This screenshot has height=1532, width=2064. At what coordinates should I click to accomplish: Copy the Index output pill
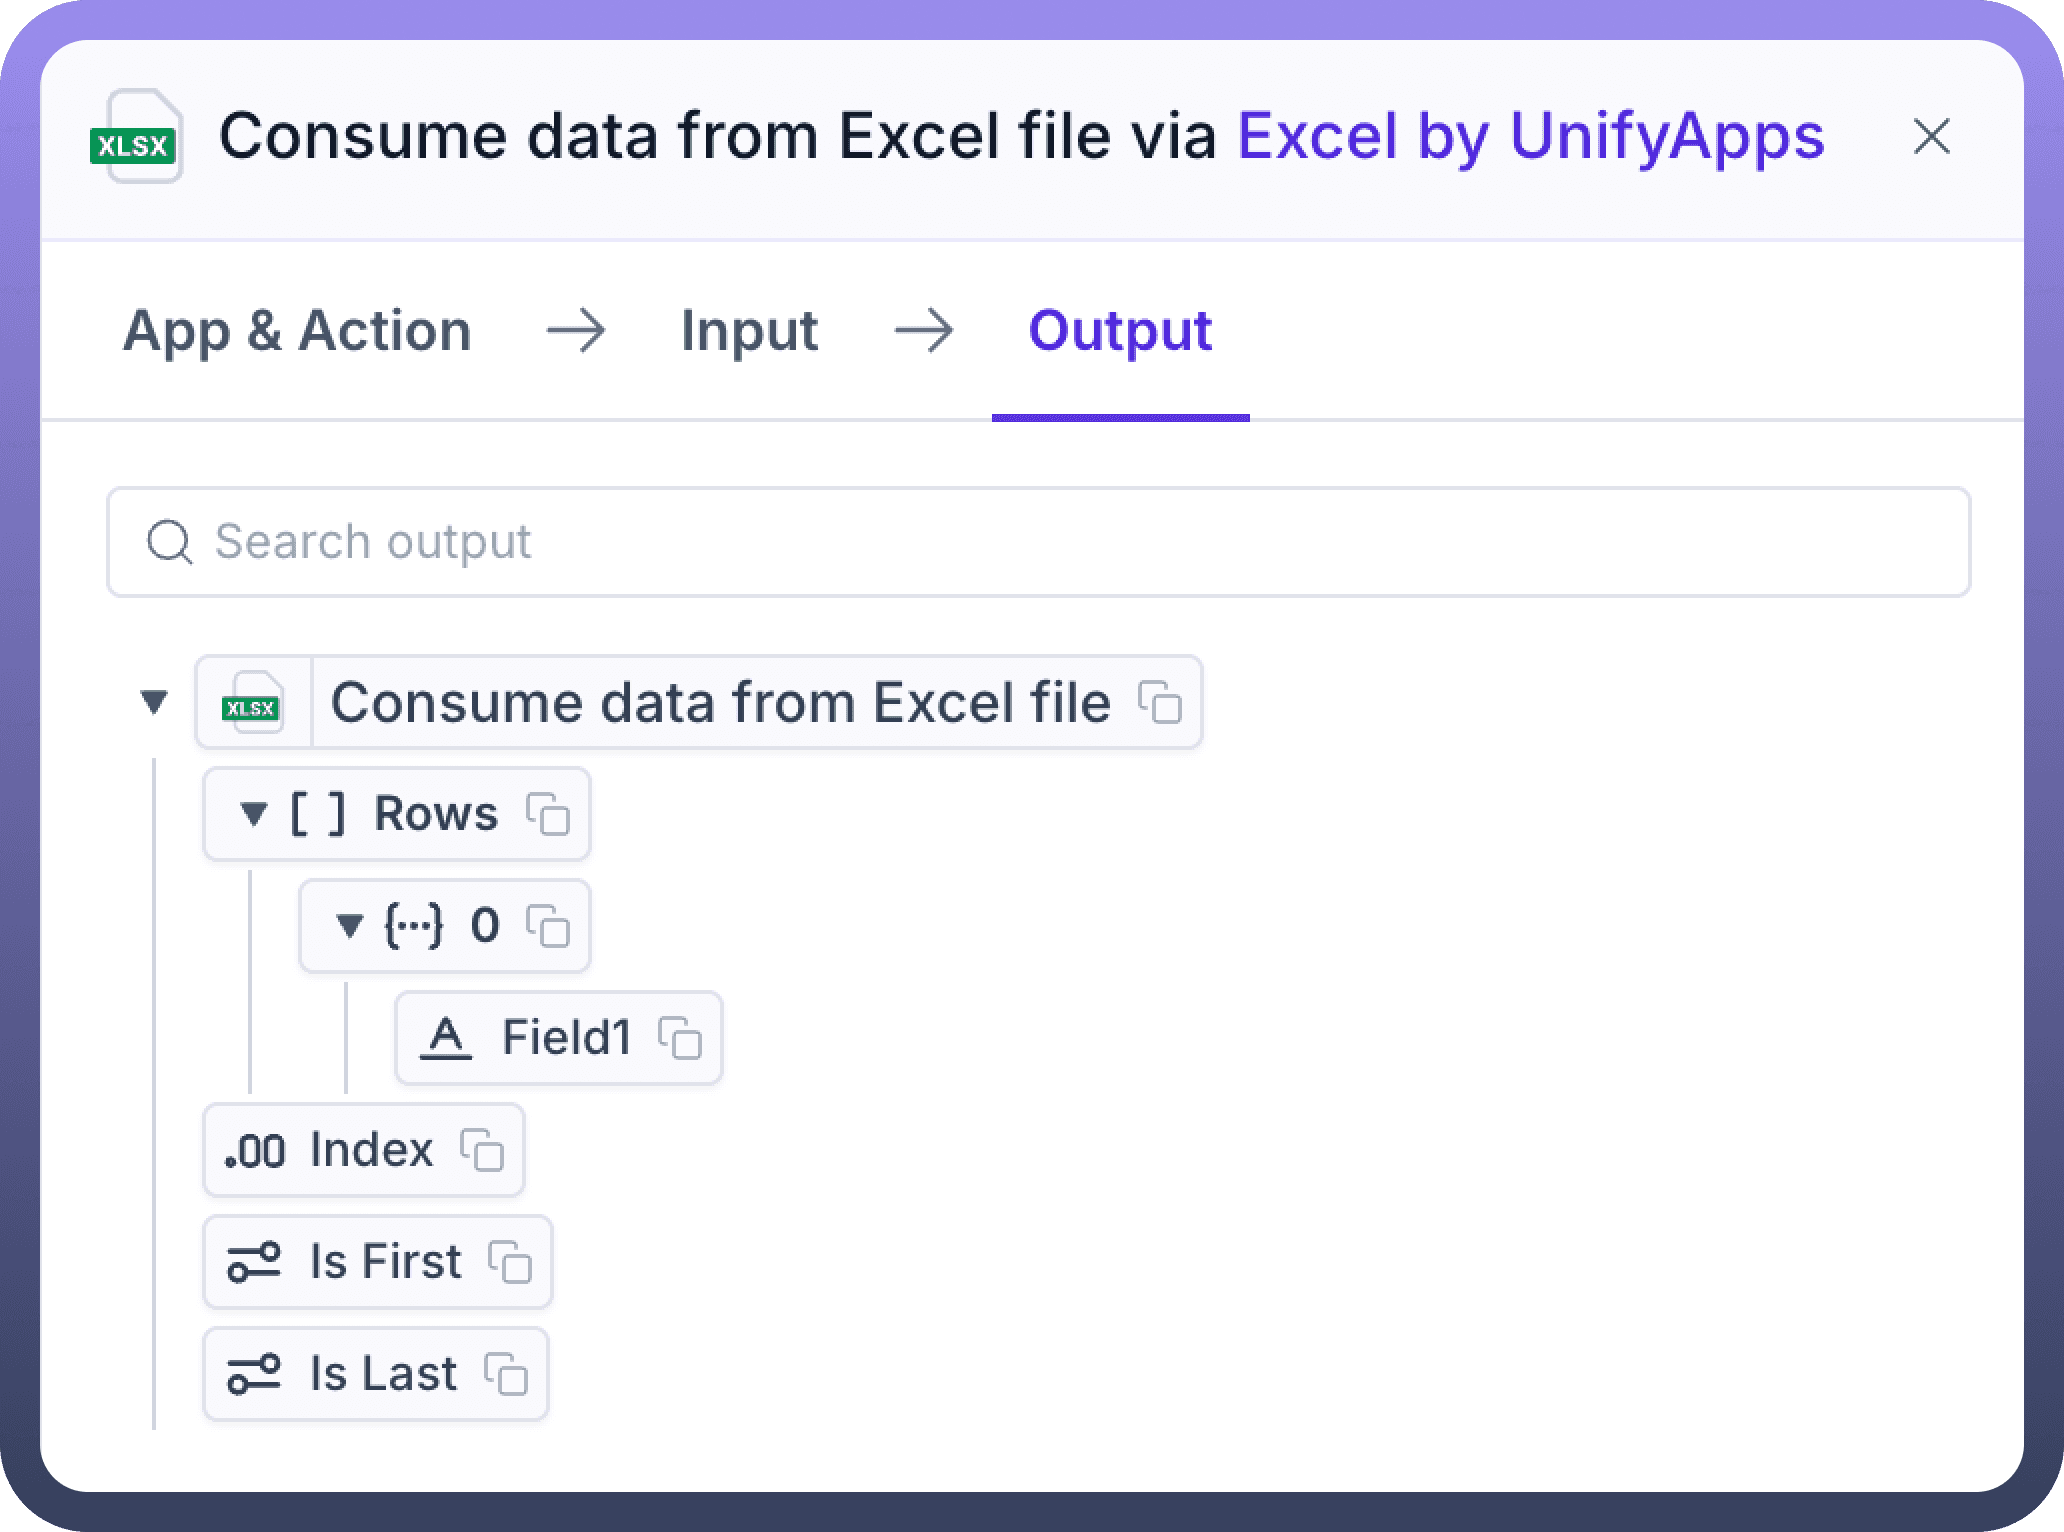pyautogui.click(x=482, y=1150)
